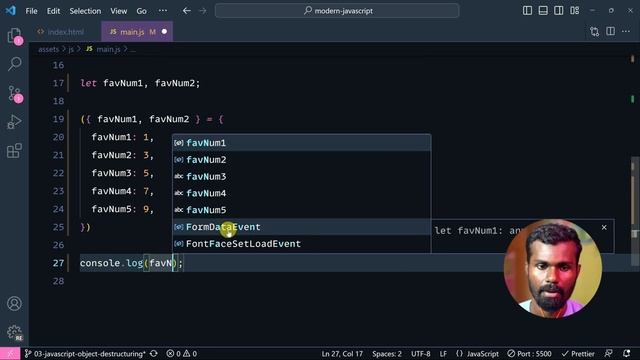
Task: Open the Edit menu
Action: (53, 11)
